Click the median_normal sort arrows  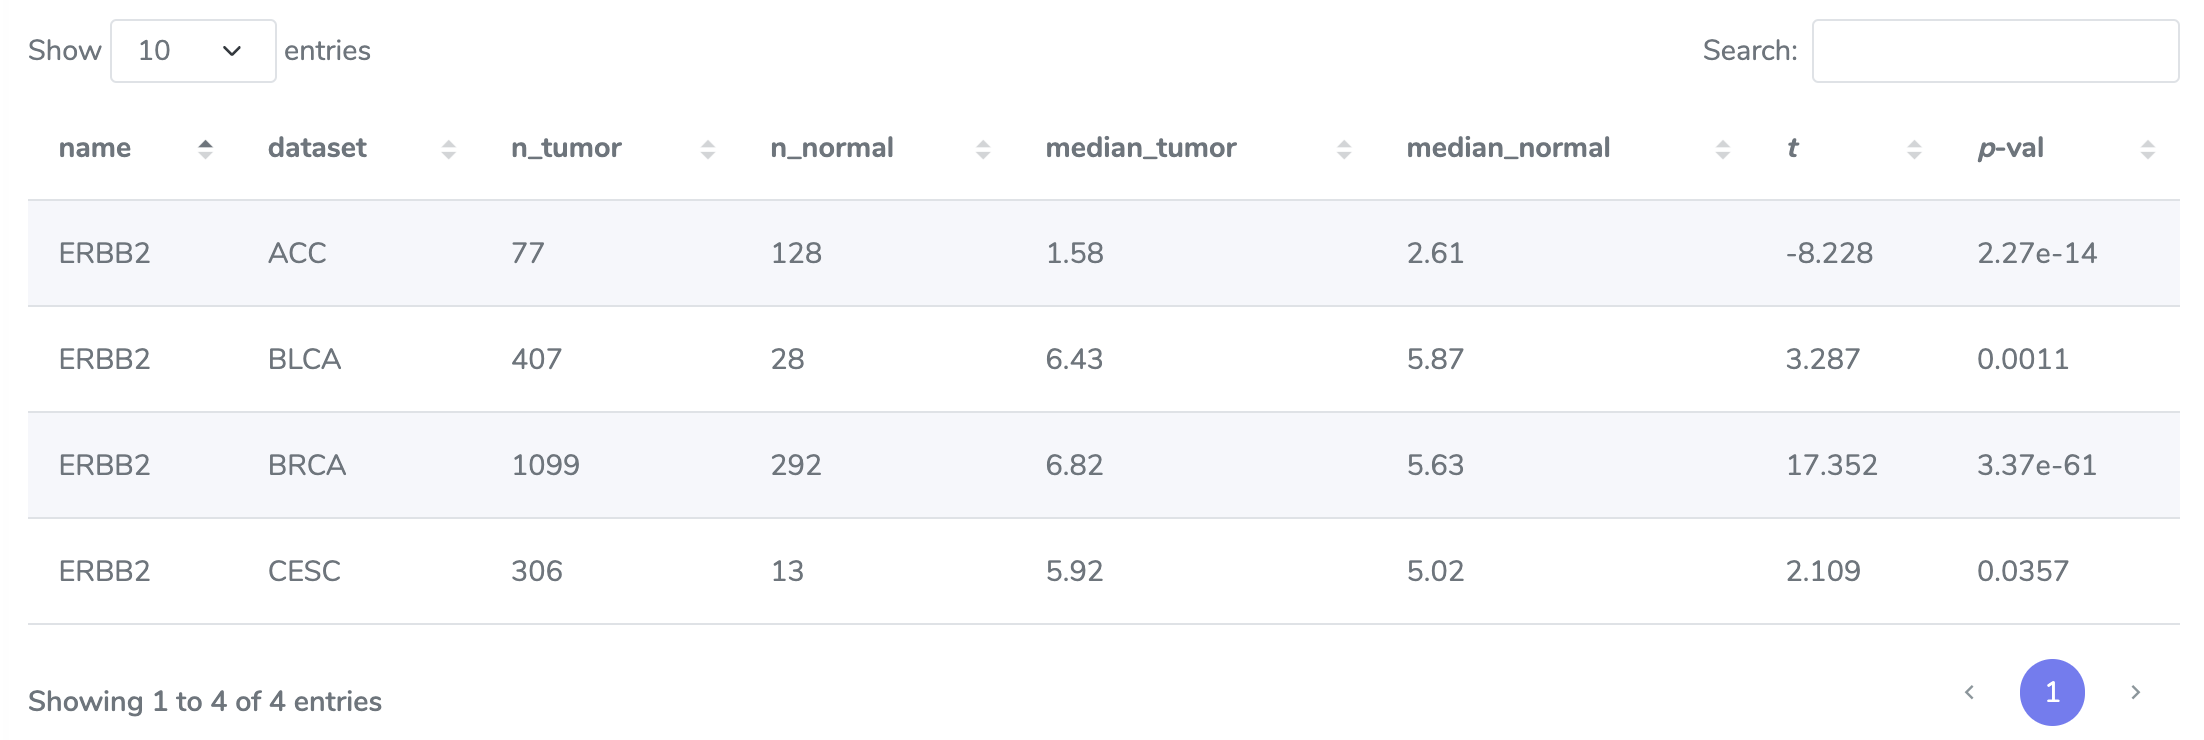click(x=1722, y=149)
